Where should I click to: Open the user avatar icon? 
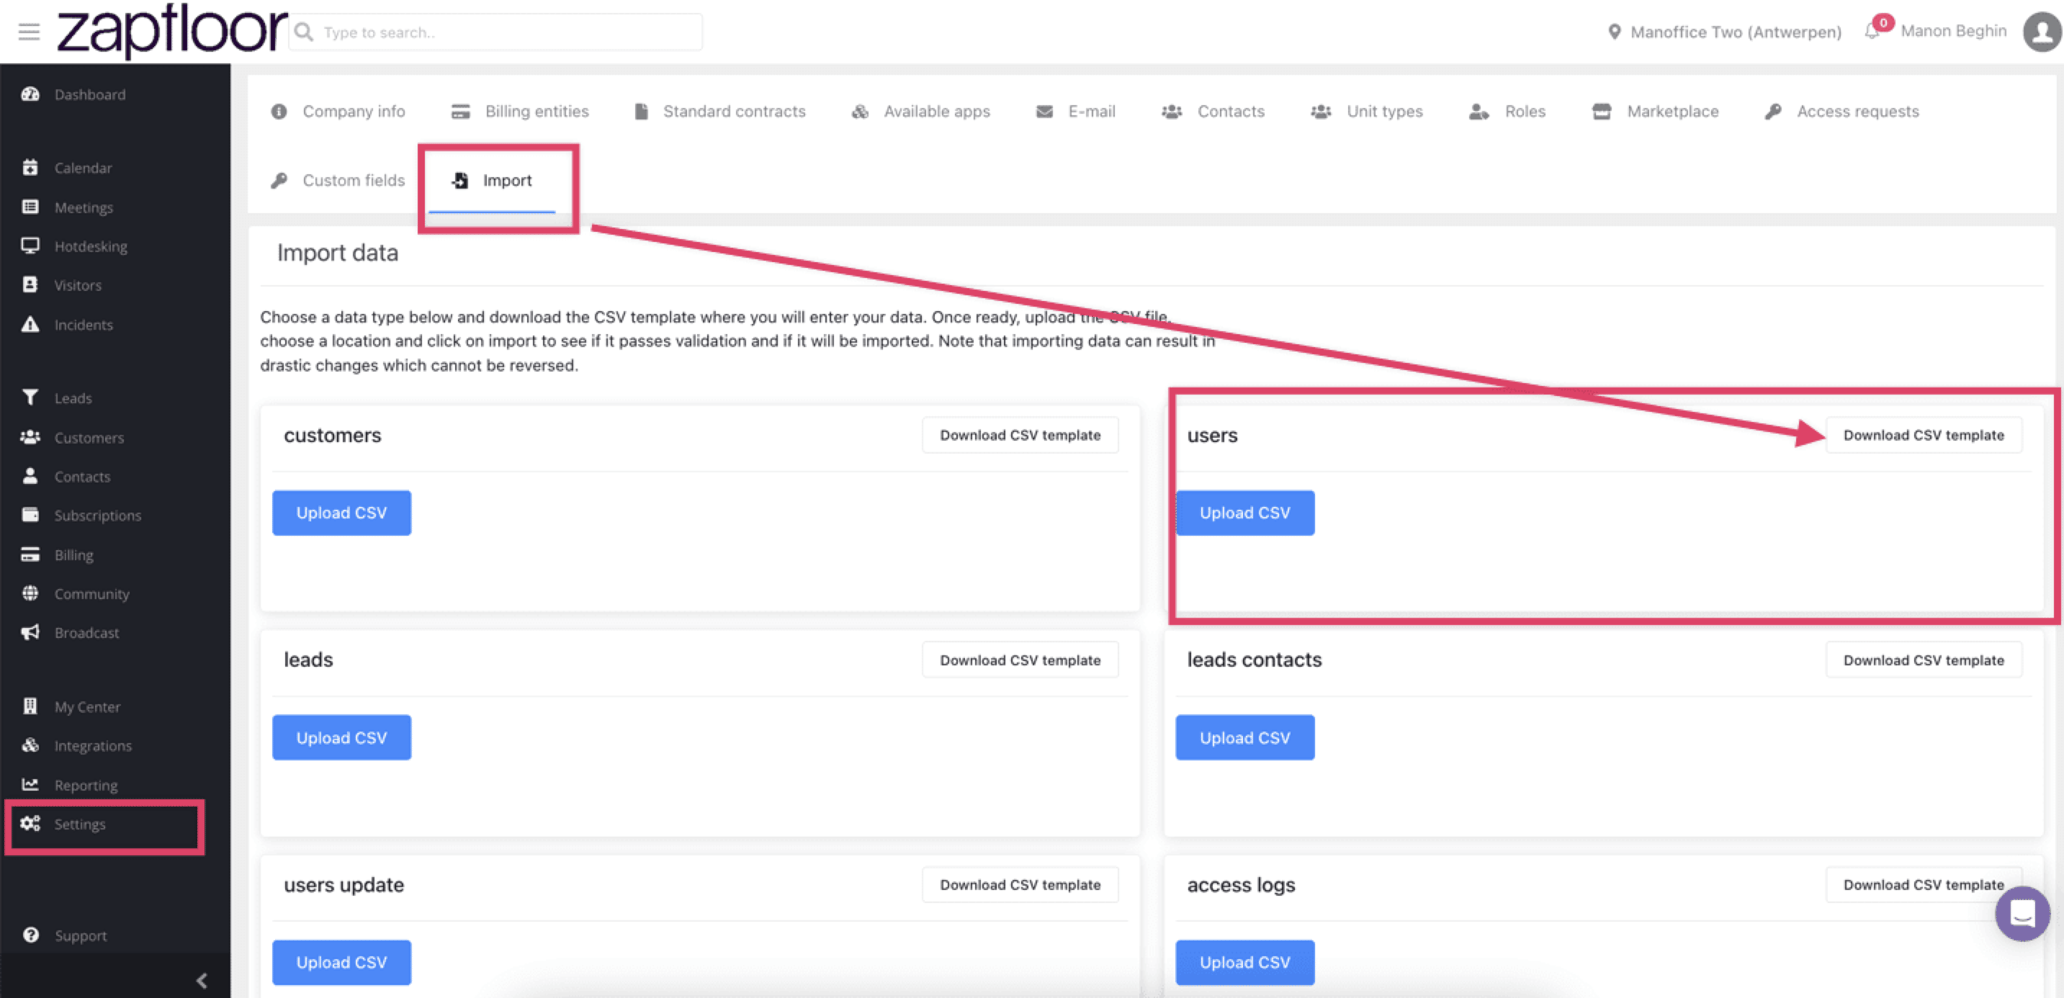tap(2041, 31)
